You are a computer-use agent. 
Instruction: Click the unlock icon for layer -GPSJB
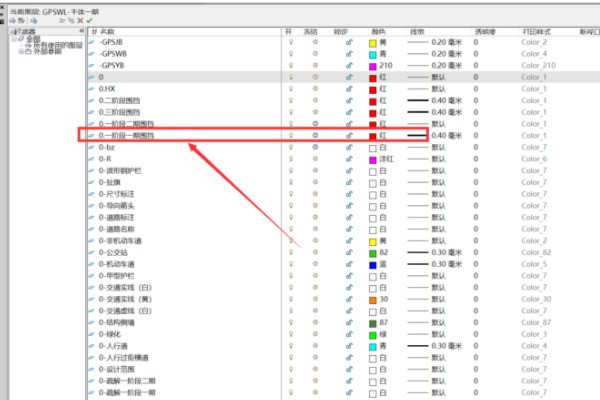click(349, 43)
